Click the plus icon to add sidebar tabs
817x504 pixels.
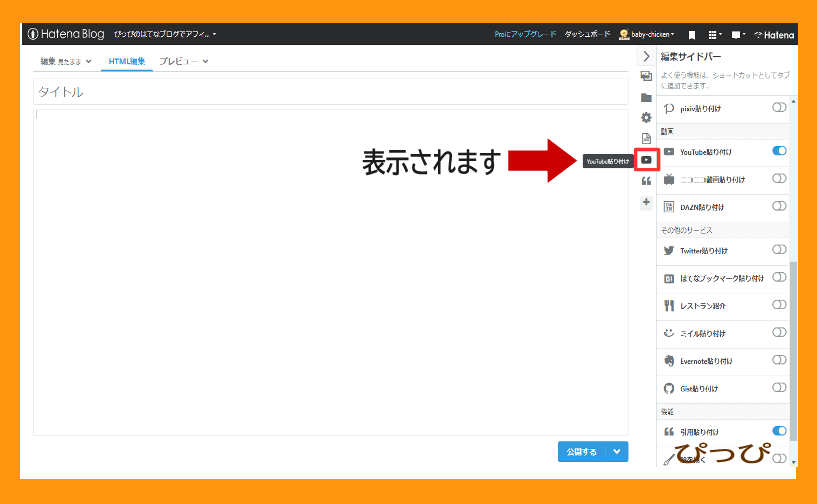[646, 202]
